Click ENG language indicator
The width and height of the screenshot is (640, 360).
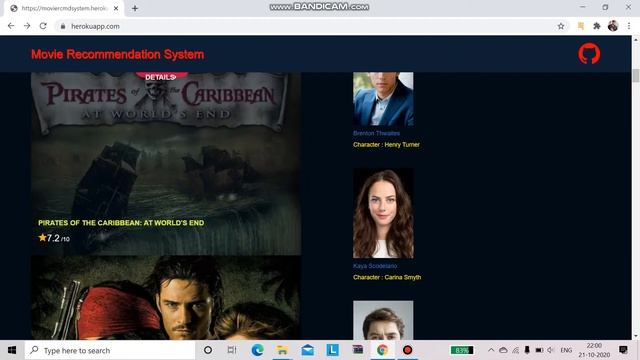(x=566, y=350)
